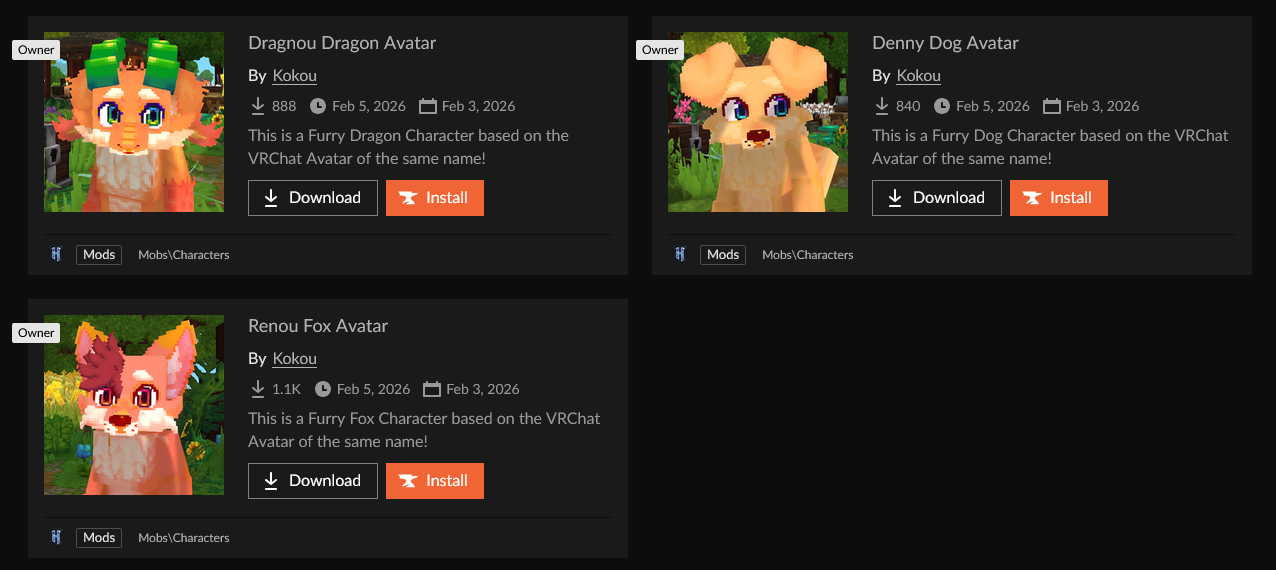Open the Dragnou Dragon Avatar thumbnail image
Screen dimensions: 1276x570
pyautogui.click(x=134, y=122)
